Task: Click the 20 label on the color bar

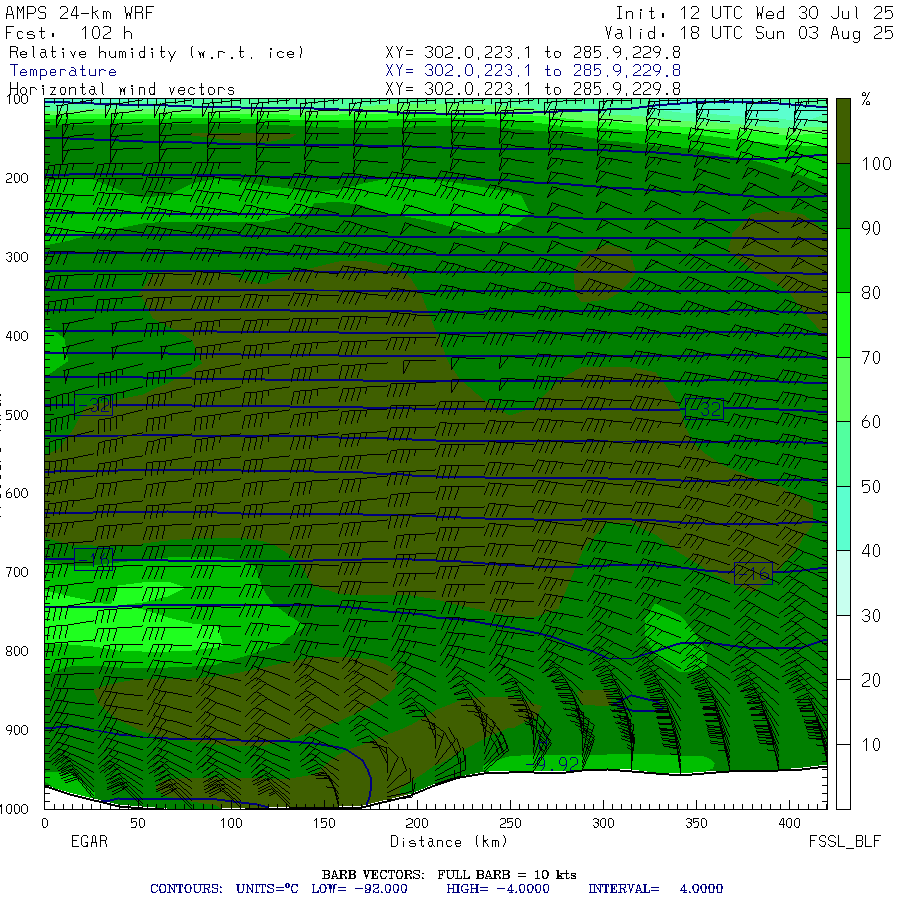Action: (x=871, y=680)
